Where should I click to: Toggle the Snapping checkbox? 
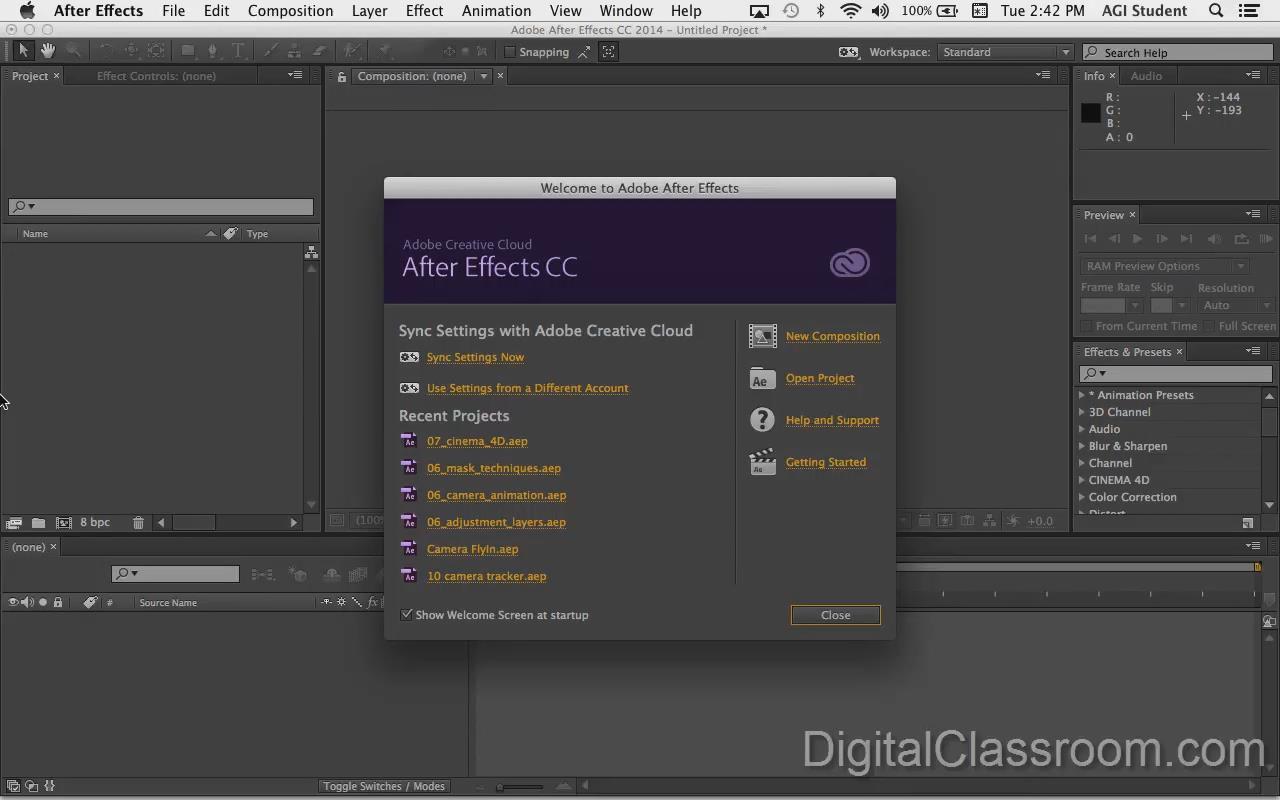[509, 52]
